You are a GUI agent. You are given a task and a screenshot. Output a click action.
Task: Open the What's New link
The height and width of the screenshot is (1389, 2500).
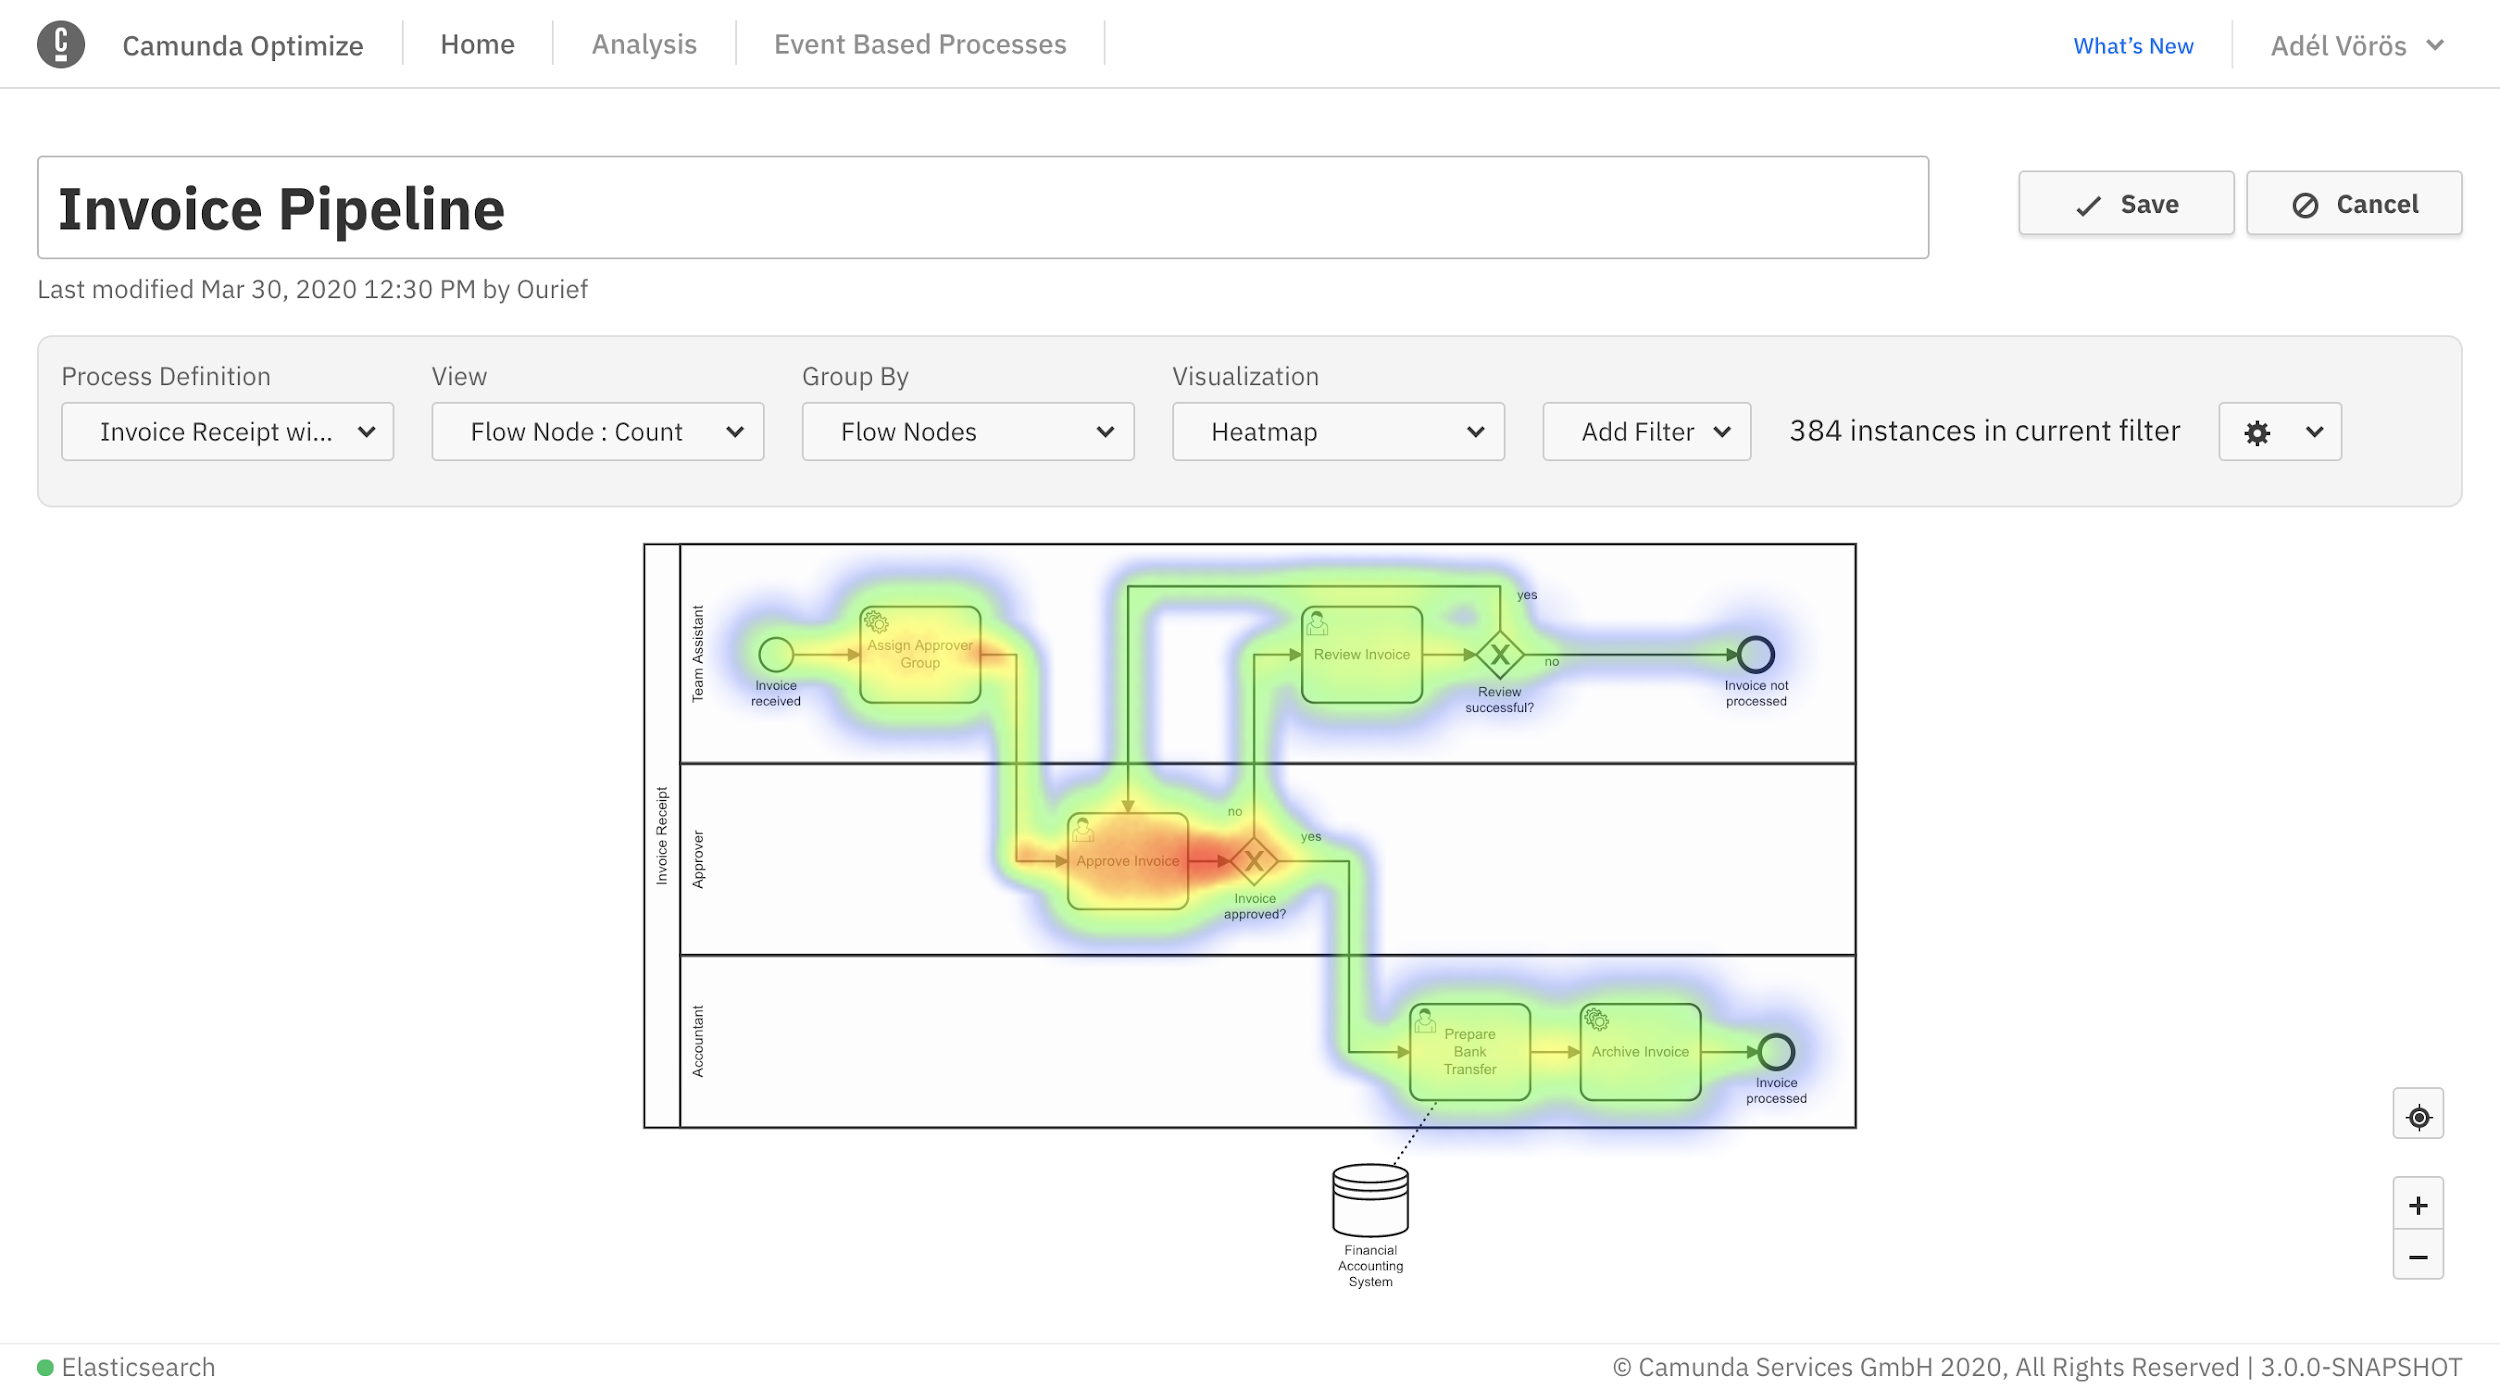[2132, 46]
